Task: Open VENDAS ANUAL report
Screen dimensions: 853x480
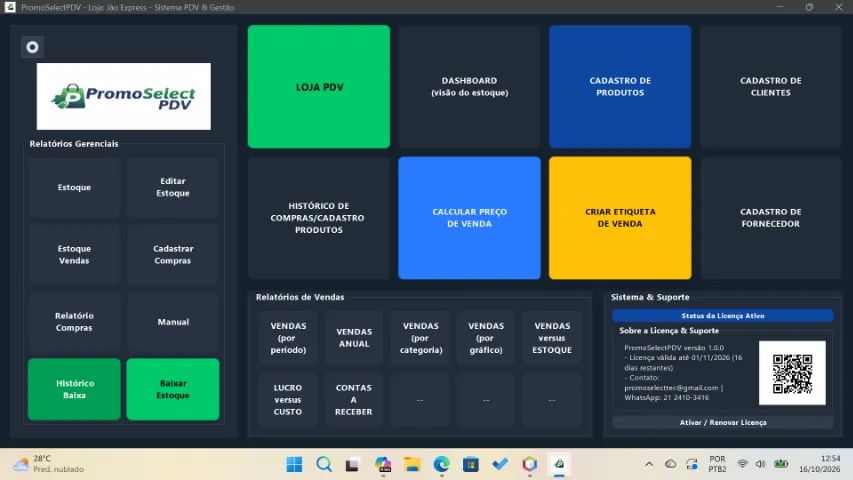Action: pos(354,338)
